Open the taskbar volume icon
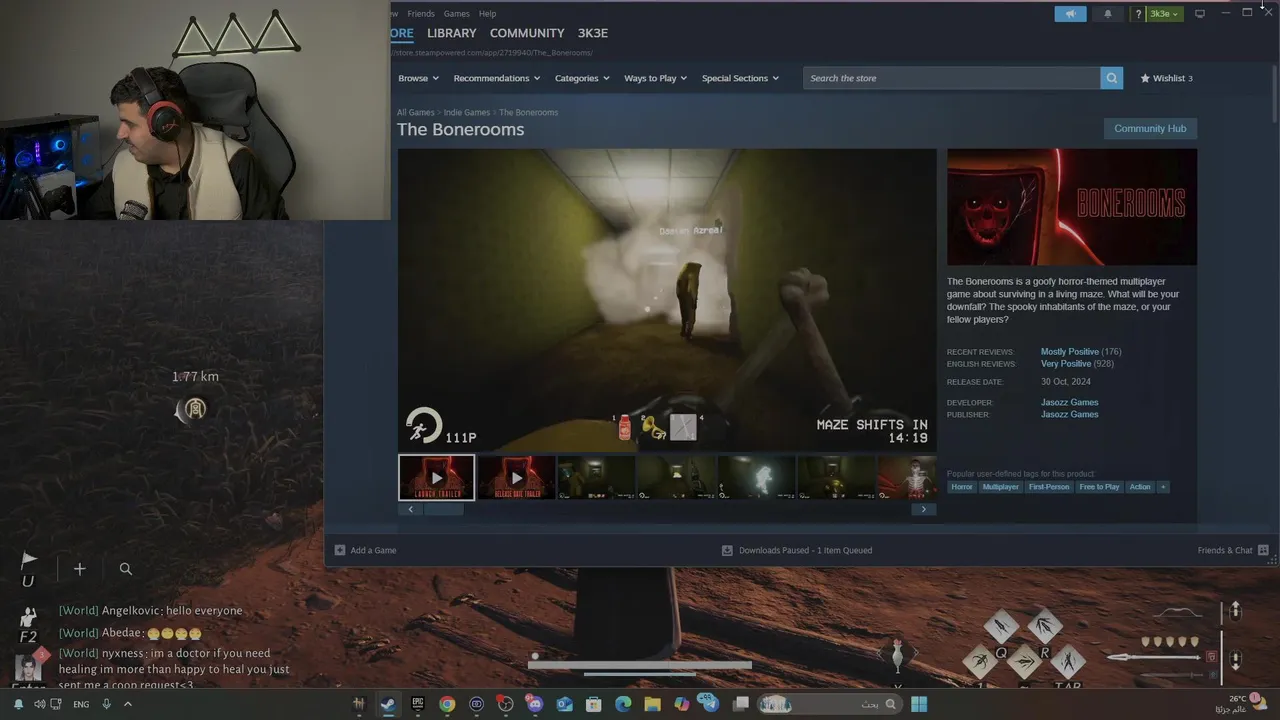Image resolution: width=1280 pixels, height=720 pixels. coord(40,704)
